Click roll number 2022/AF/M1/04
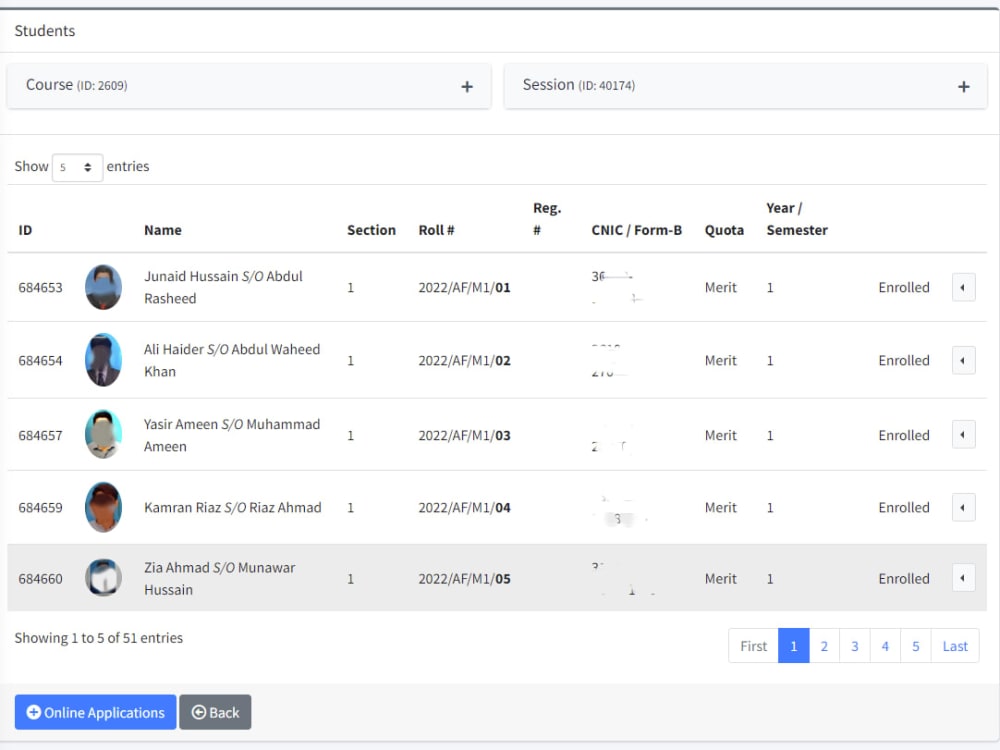 464,508
